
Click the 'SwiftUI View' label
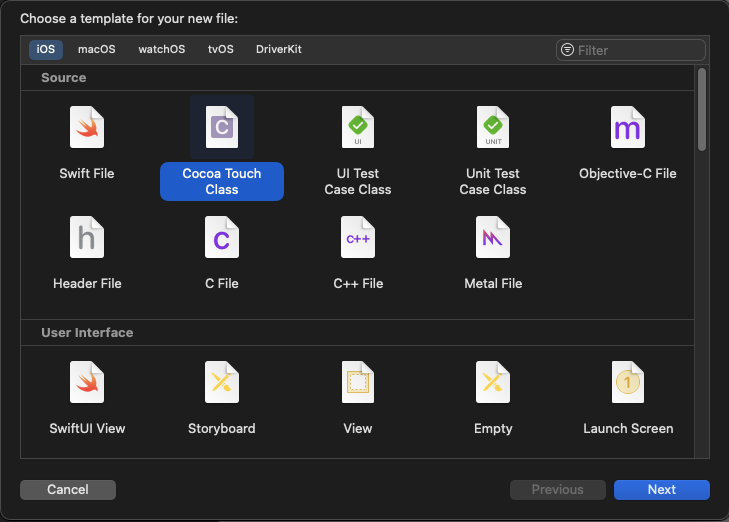pyautogui.click(x=87, y=428)
